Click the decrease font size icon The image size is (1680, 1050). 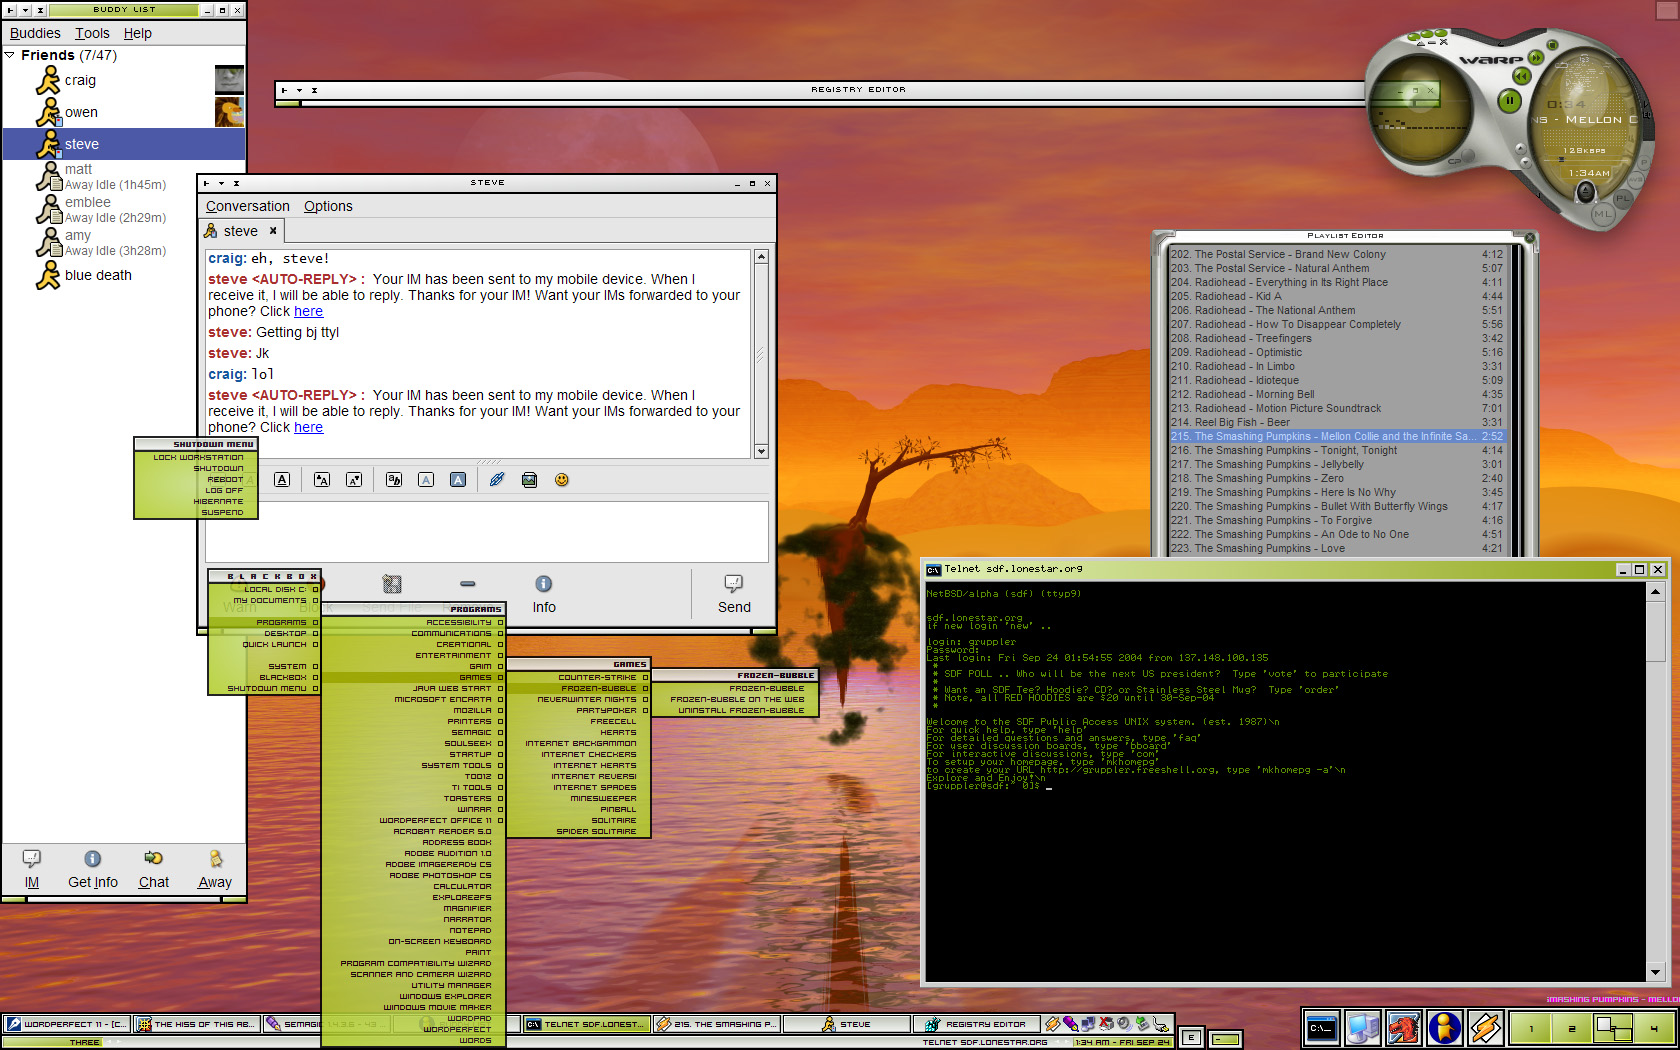click(354, 480)
